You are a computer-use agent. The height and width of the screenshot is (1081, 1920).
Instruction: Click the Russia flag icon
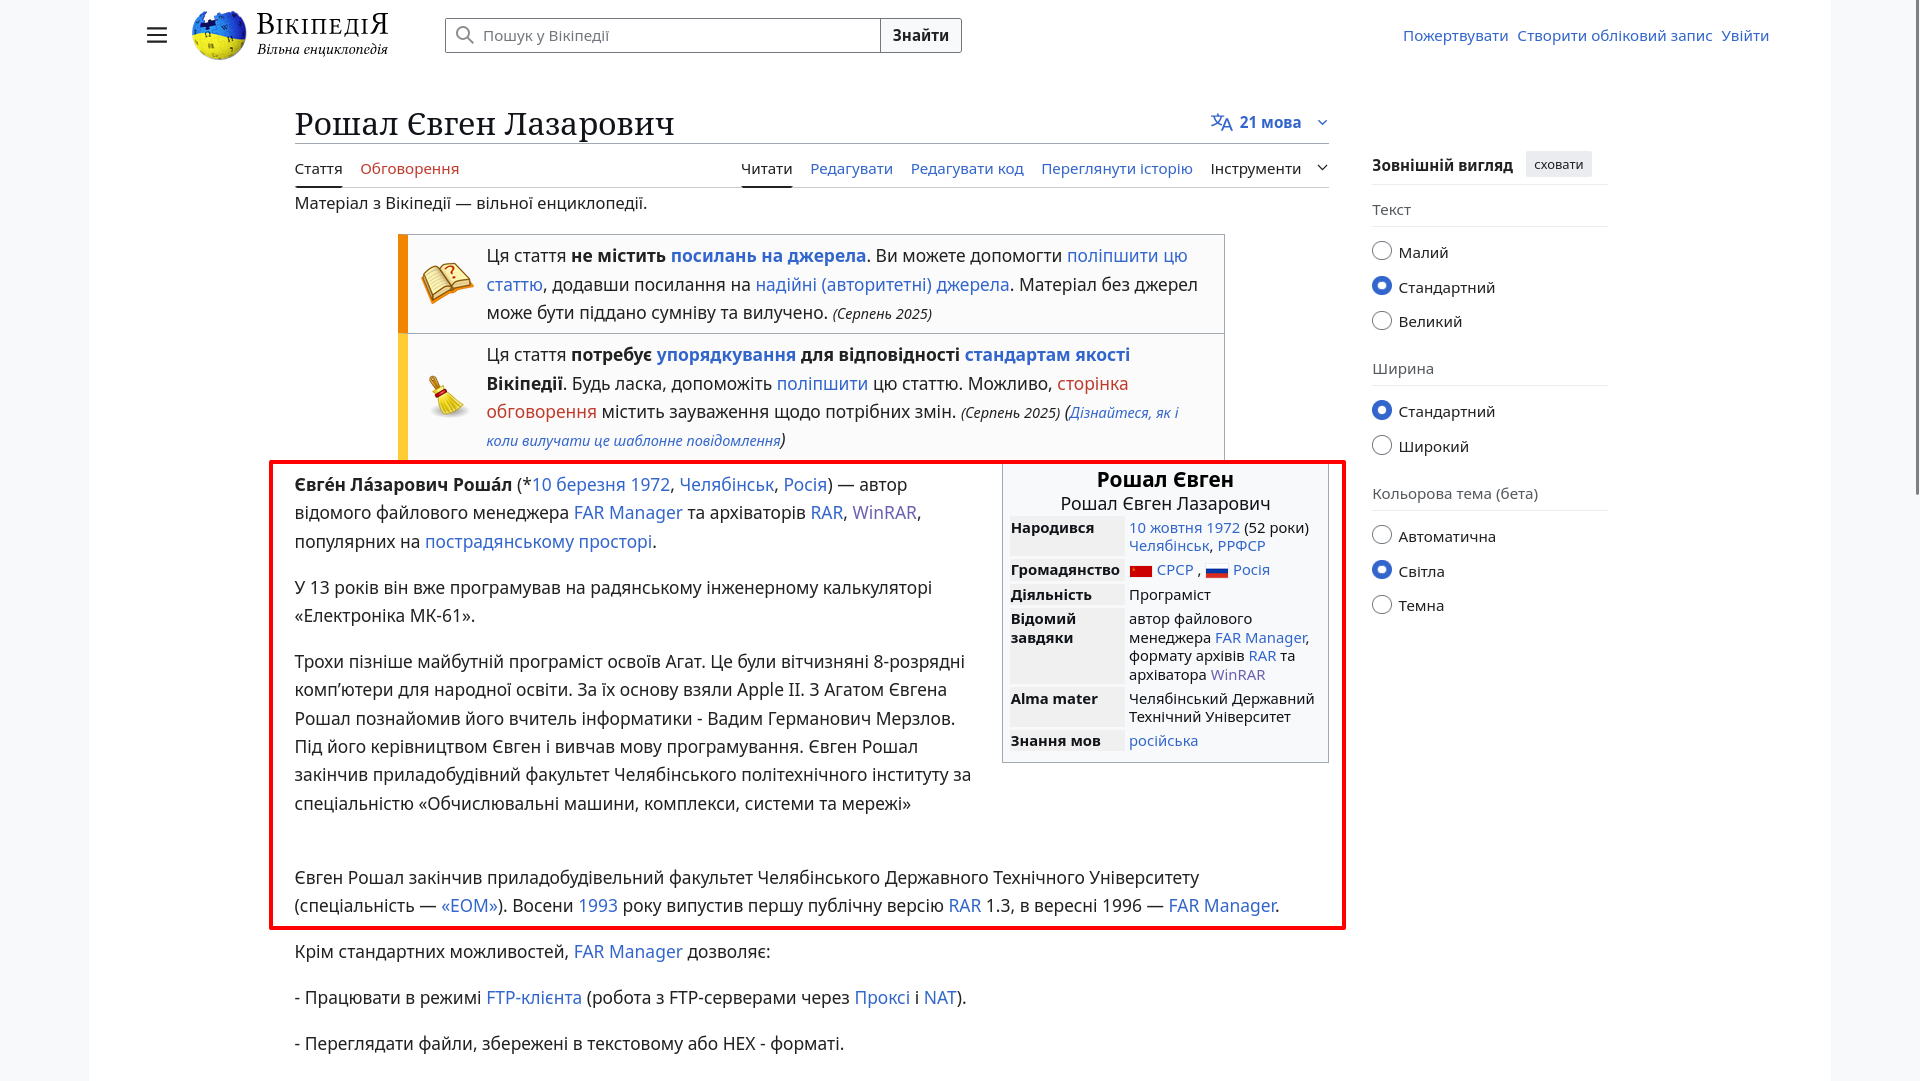pyautogui.click(x=1217, y=571)
